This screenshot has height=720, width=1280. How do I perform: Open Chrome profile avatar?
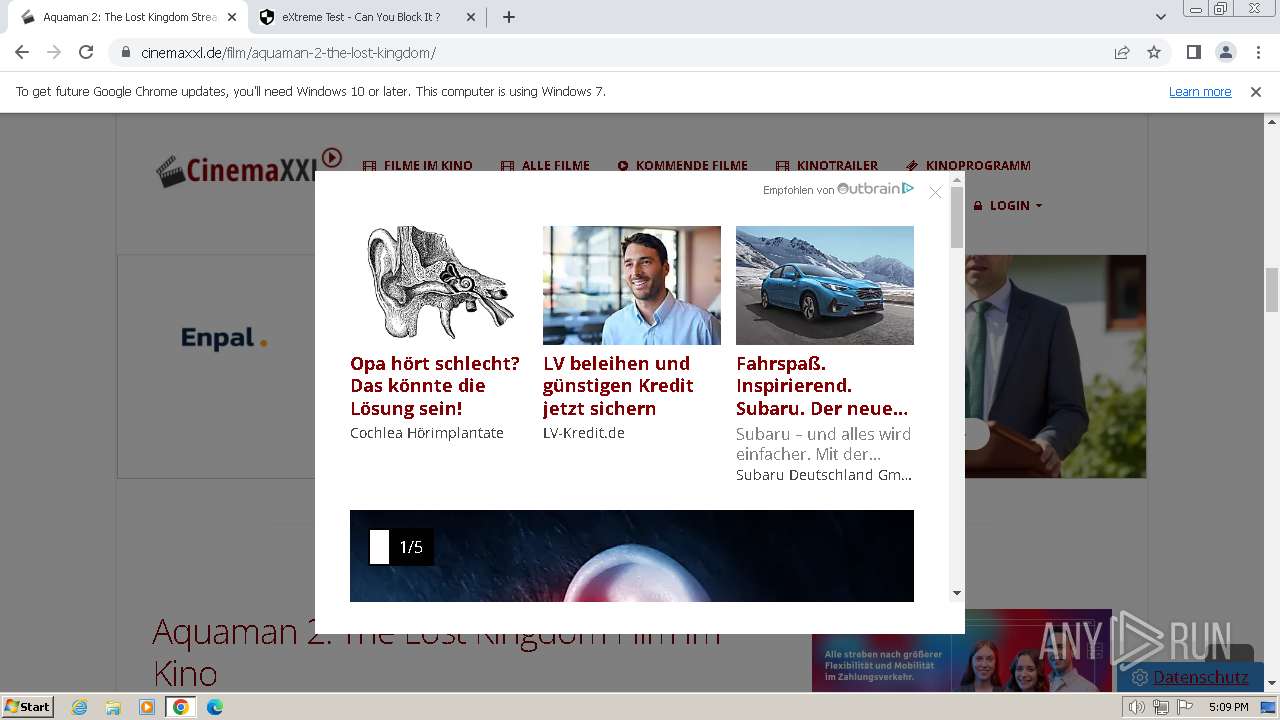point(1226,53)
